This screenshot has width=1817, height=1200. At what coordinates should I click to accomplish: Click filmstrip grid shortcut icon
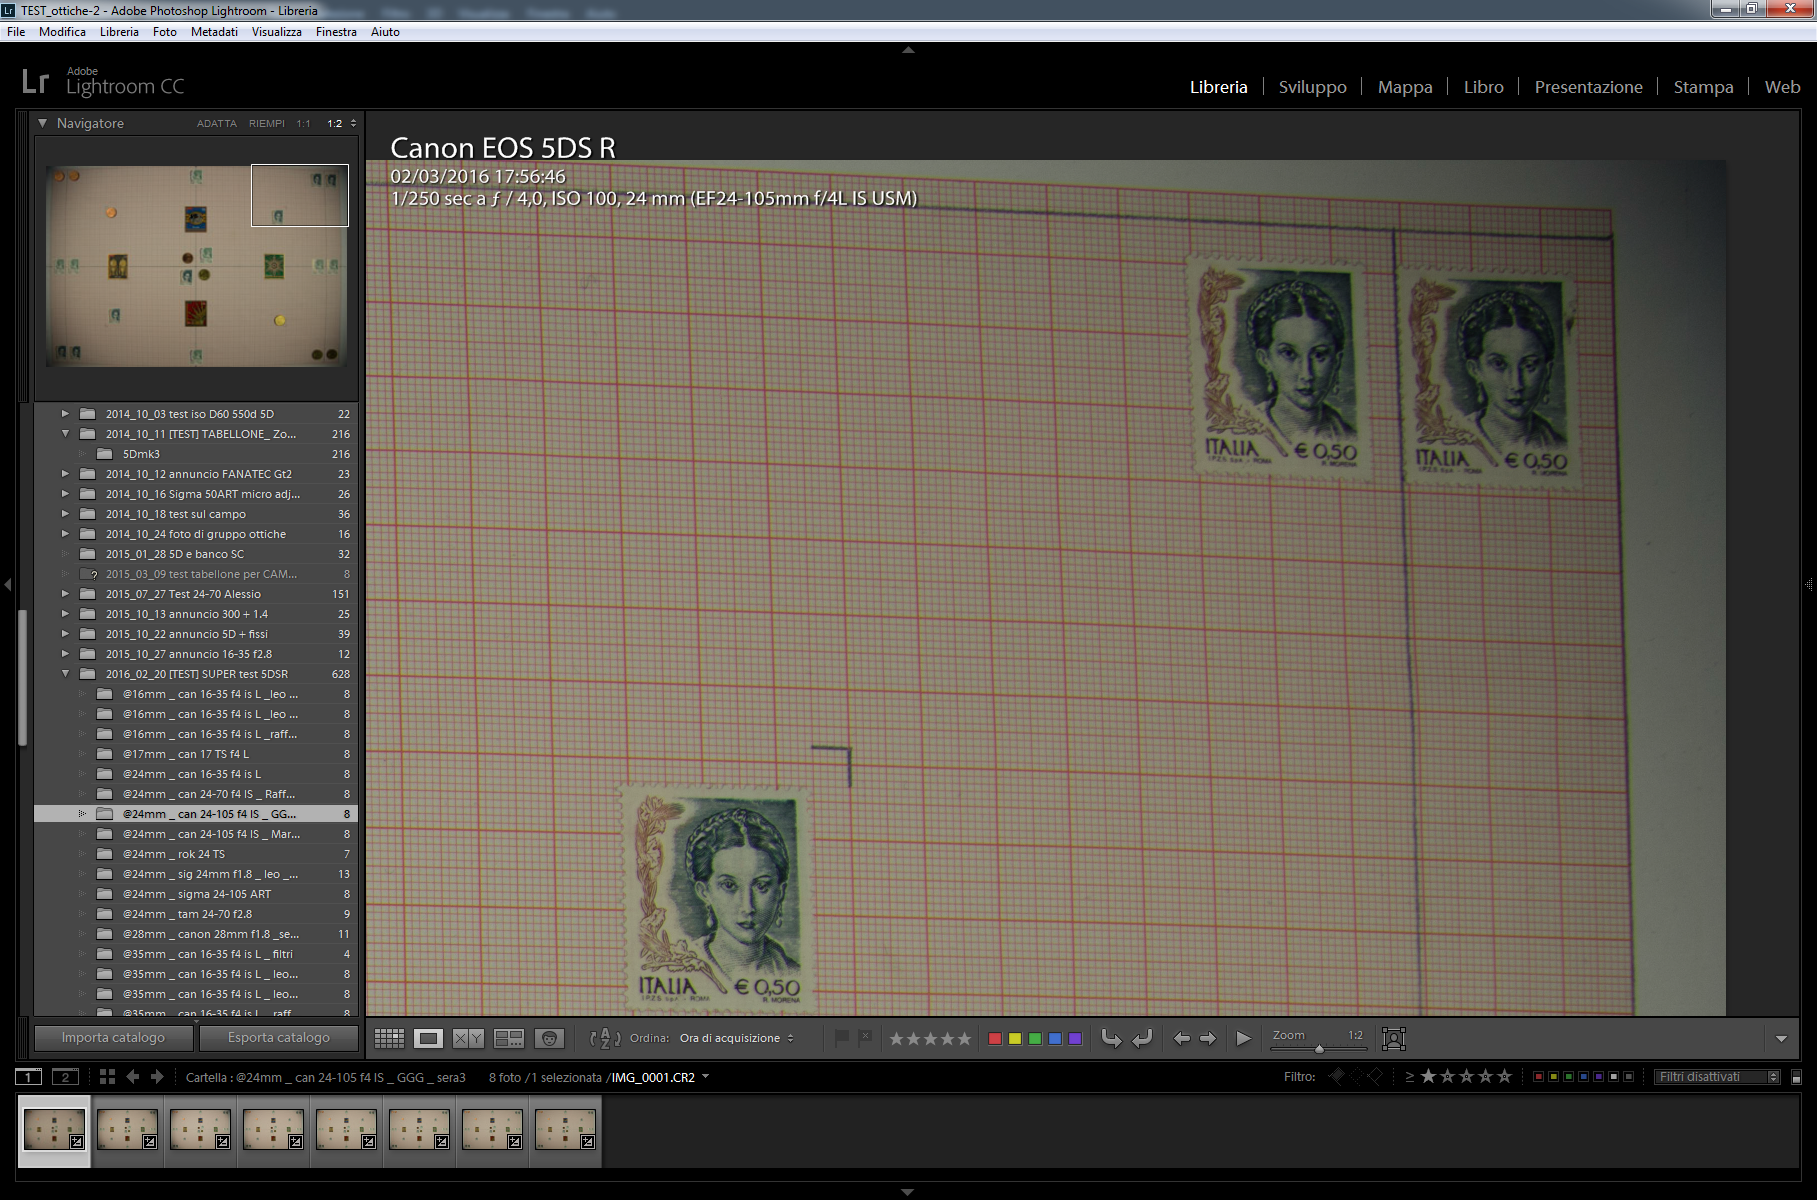click(107, 1077)
